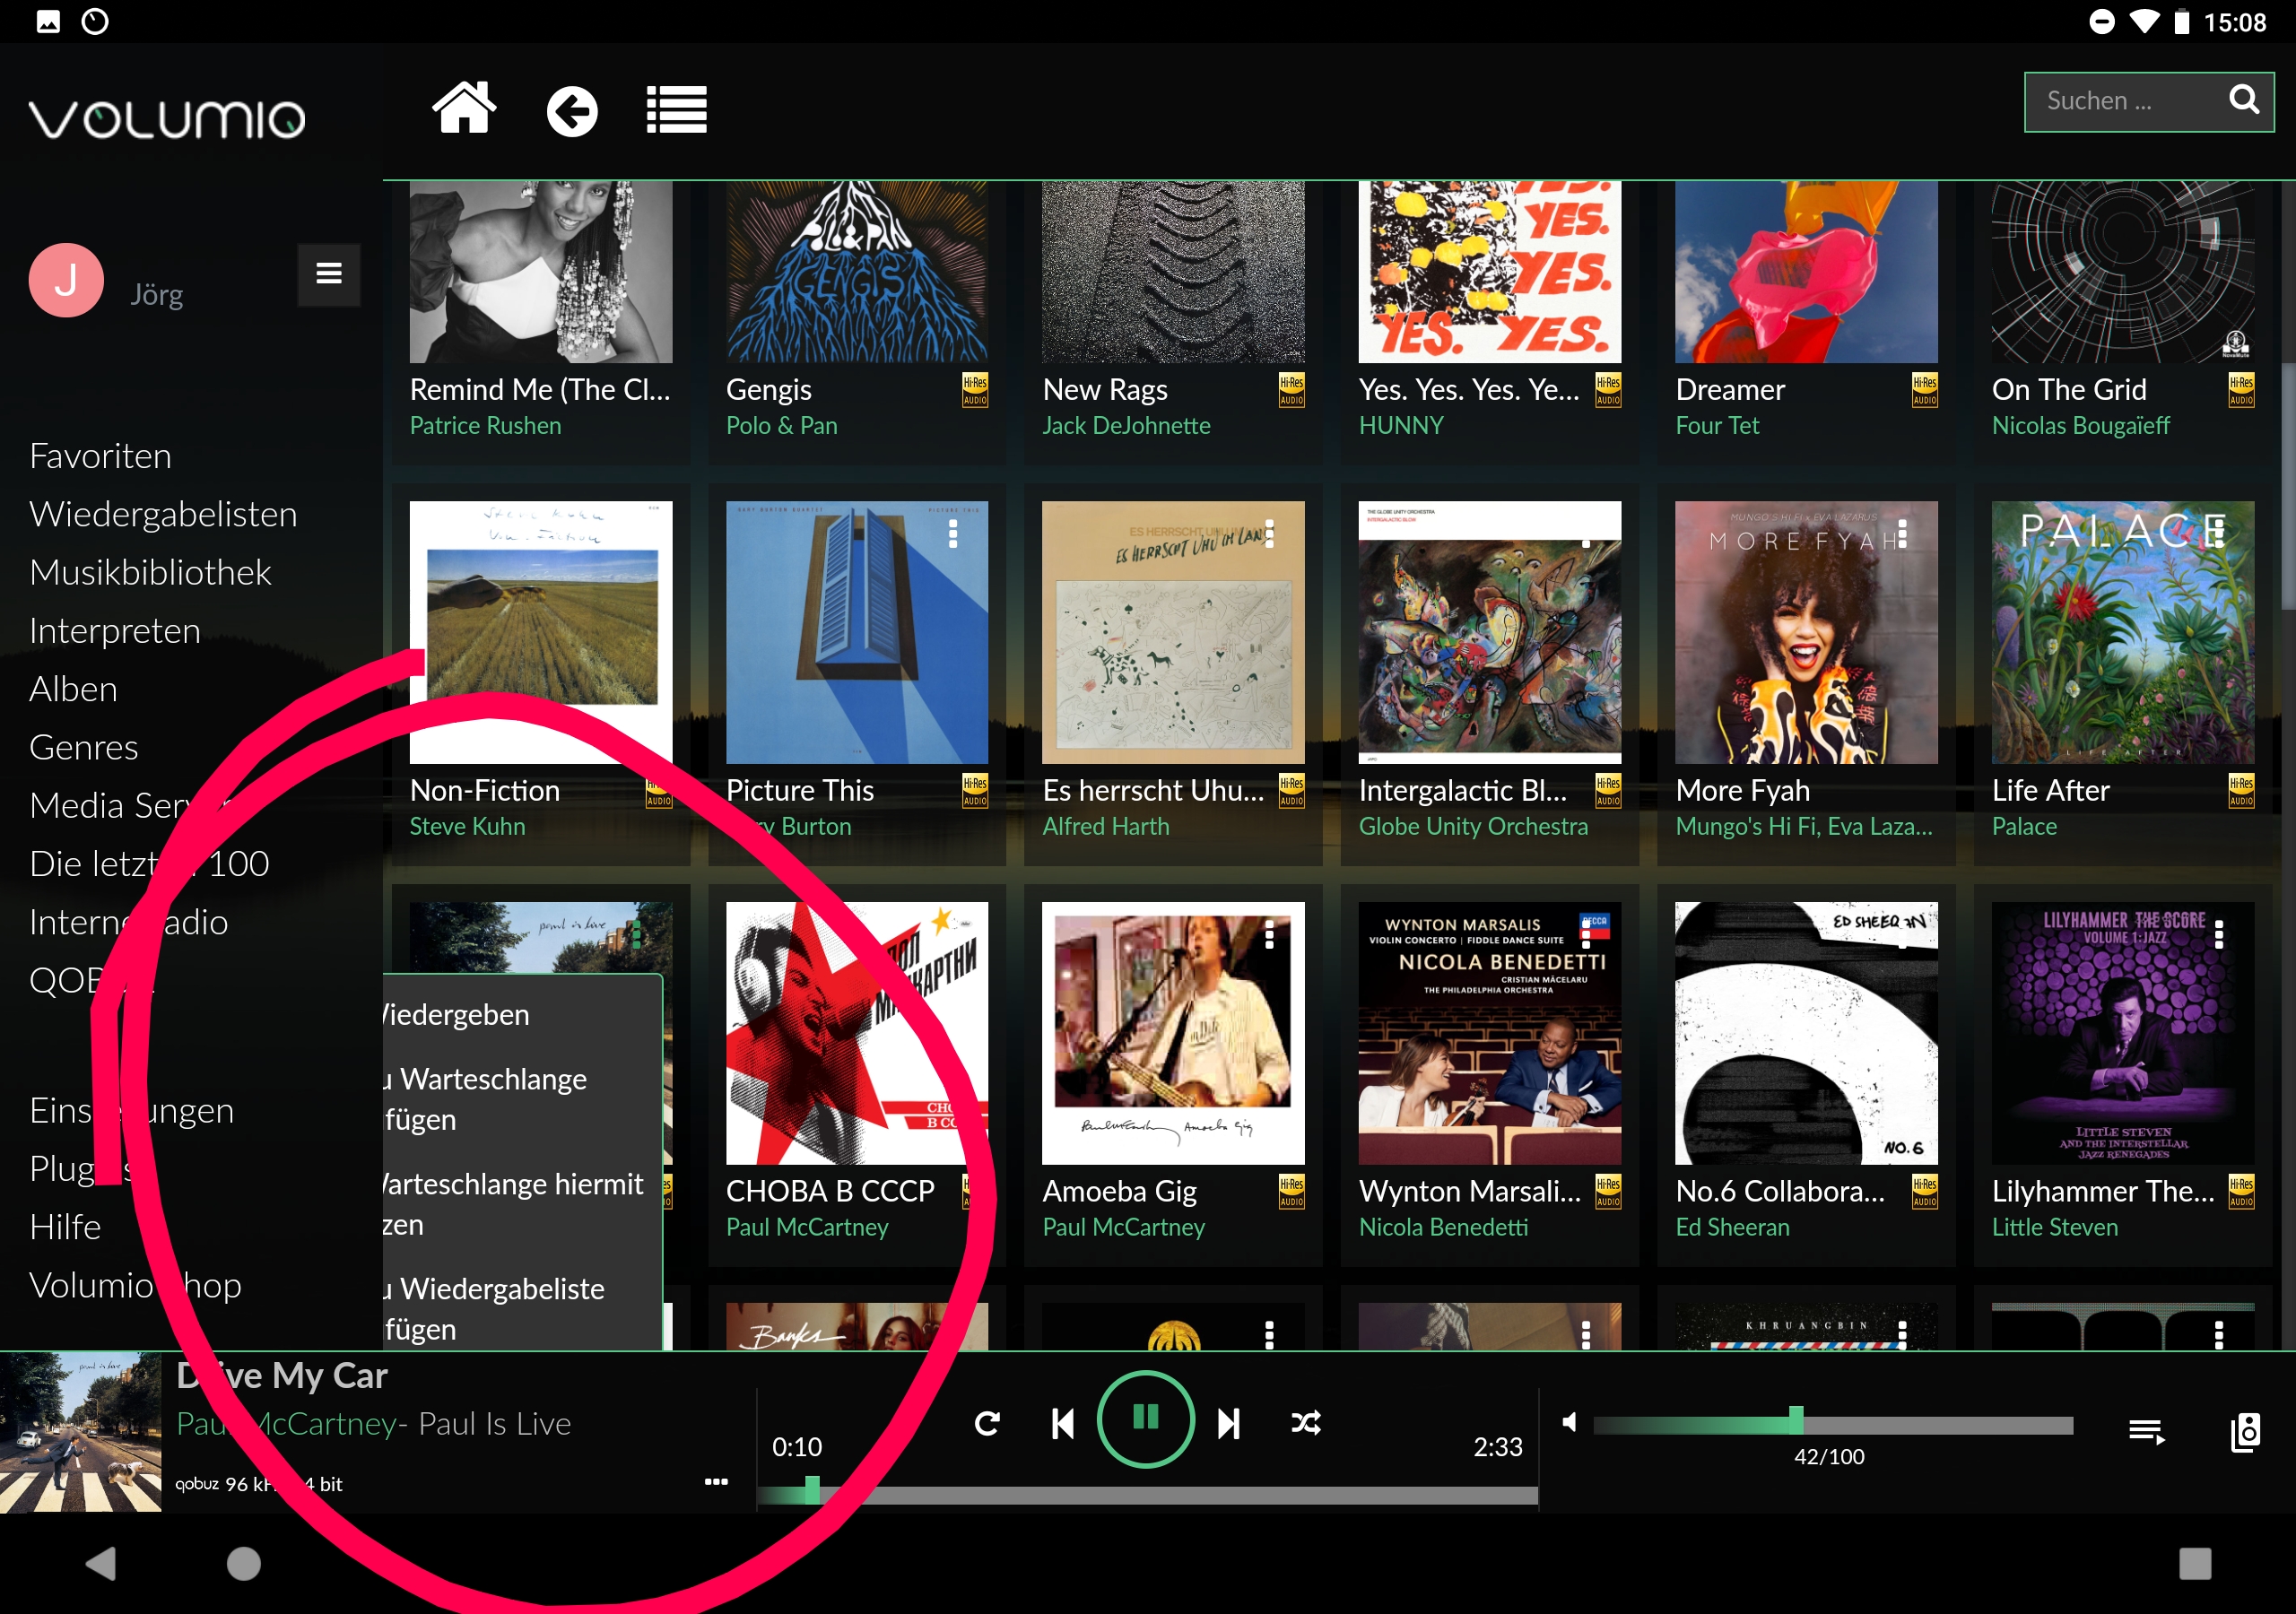Open artist Patrice Rushen
2296x1614 pixels.
coord(485,425)
